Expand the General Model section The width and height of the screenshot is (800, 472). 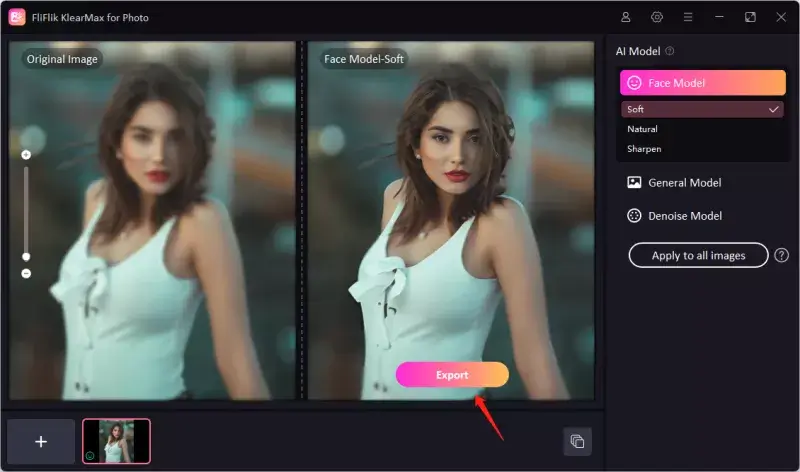coord(685,183)
